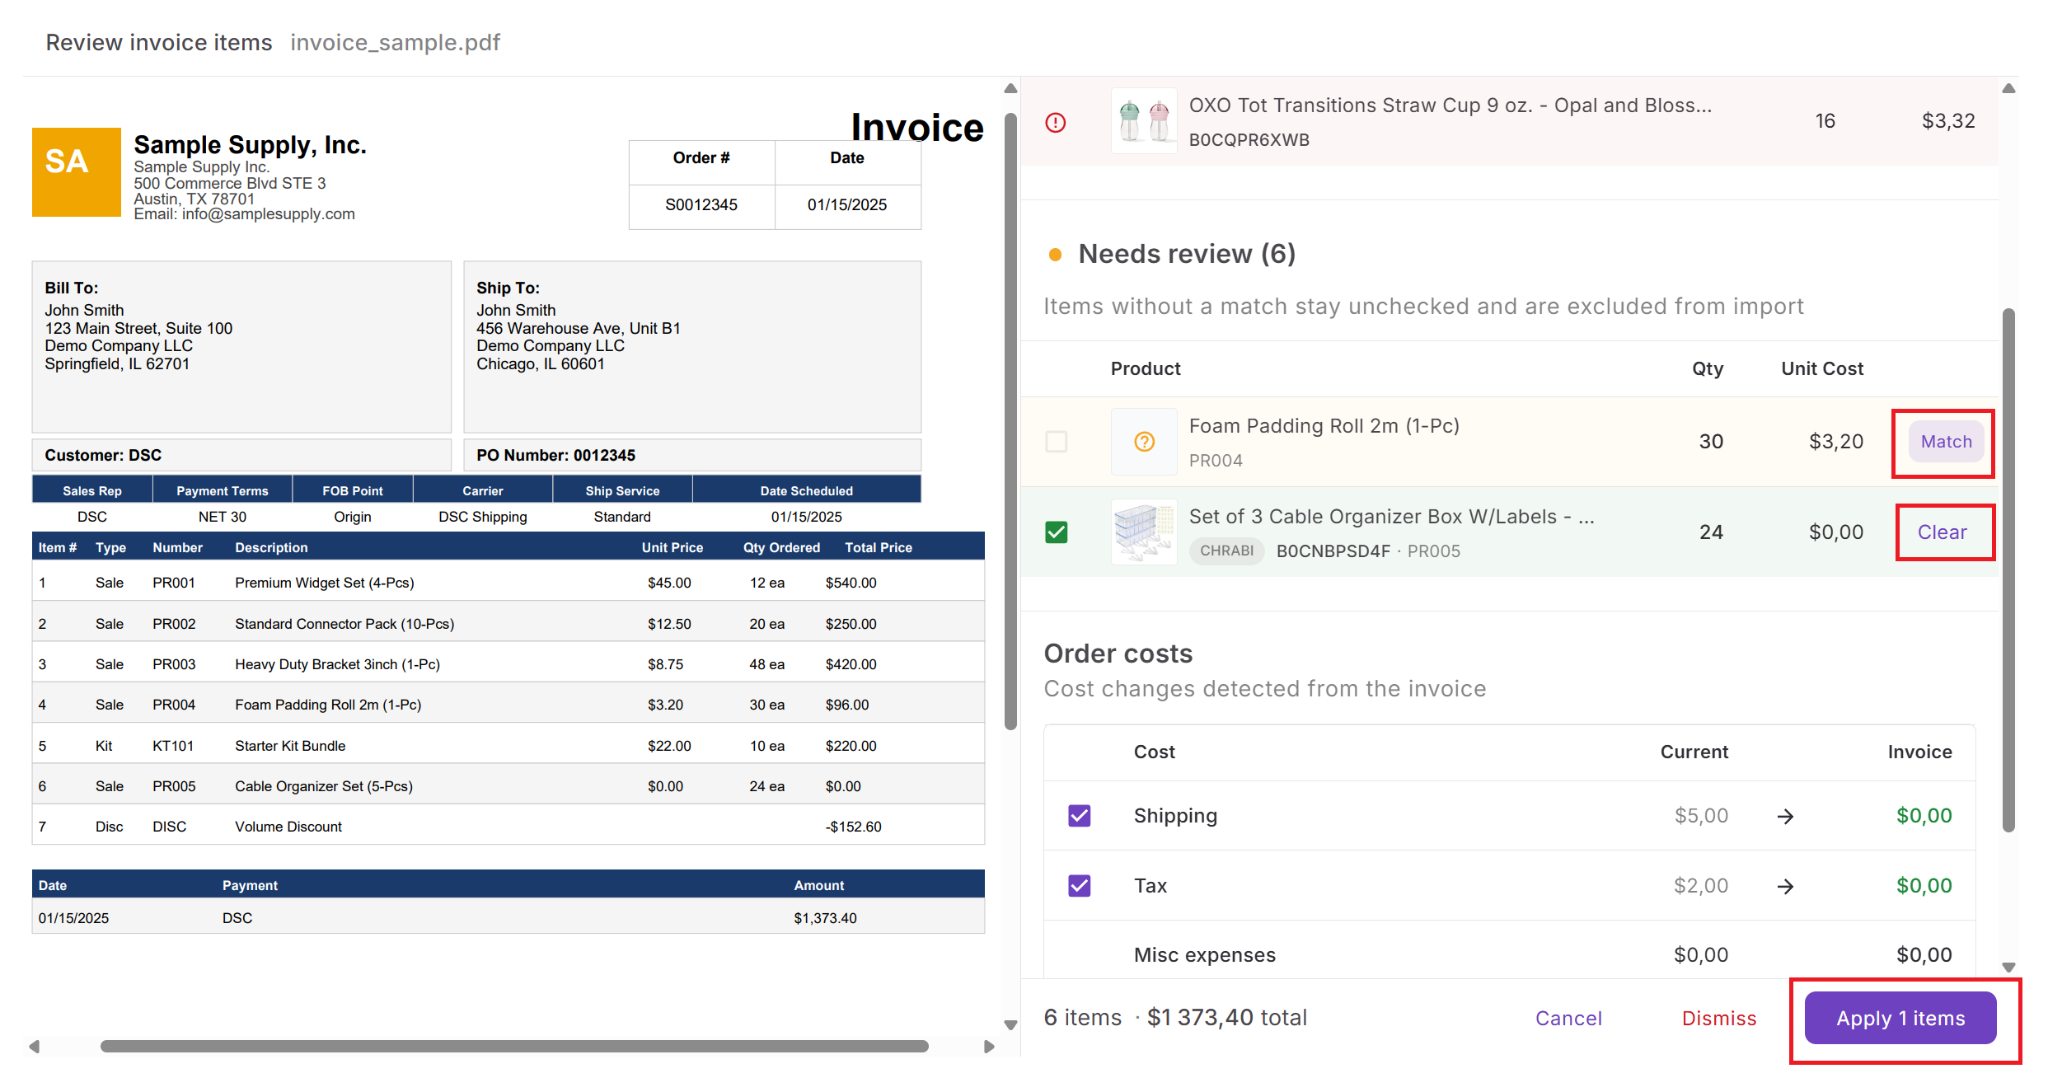Click B0CQPR6XWB product code
Screen dimensions: 2048x1085
click(x=1249, y=140)
